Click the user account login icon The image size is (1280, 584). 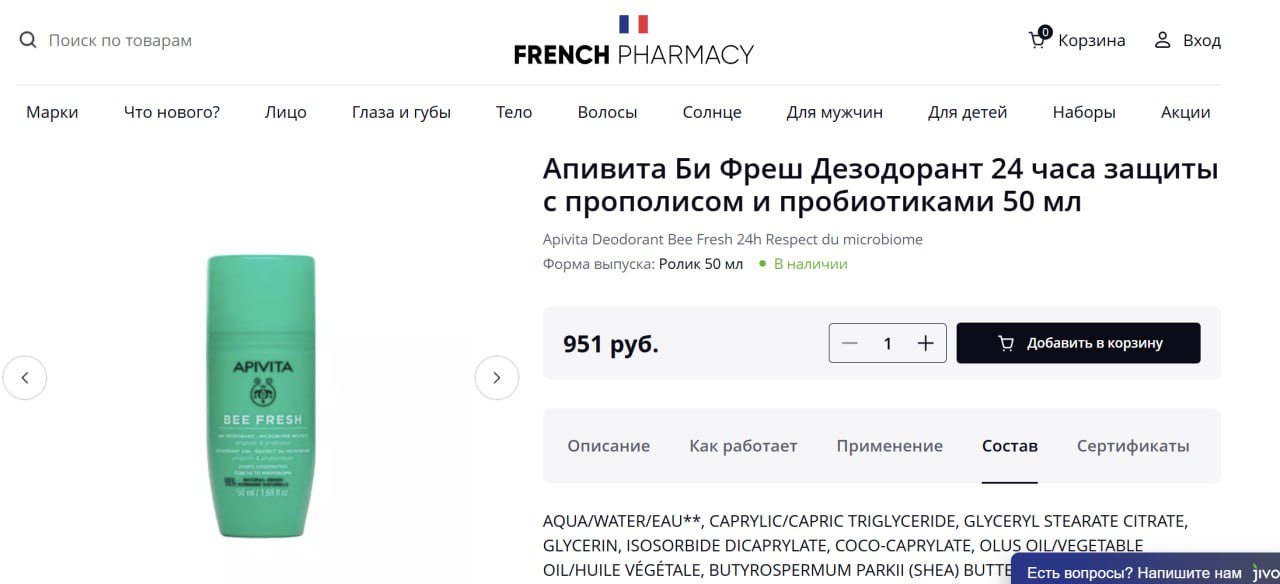1162,40
